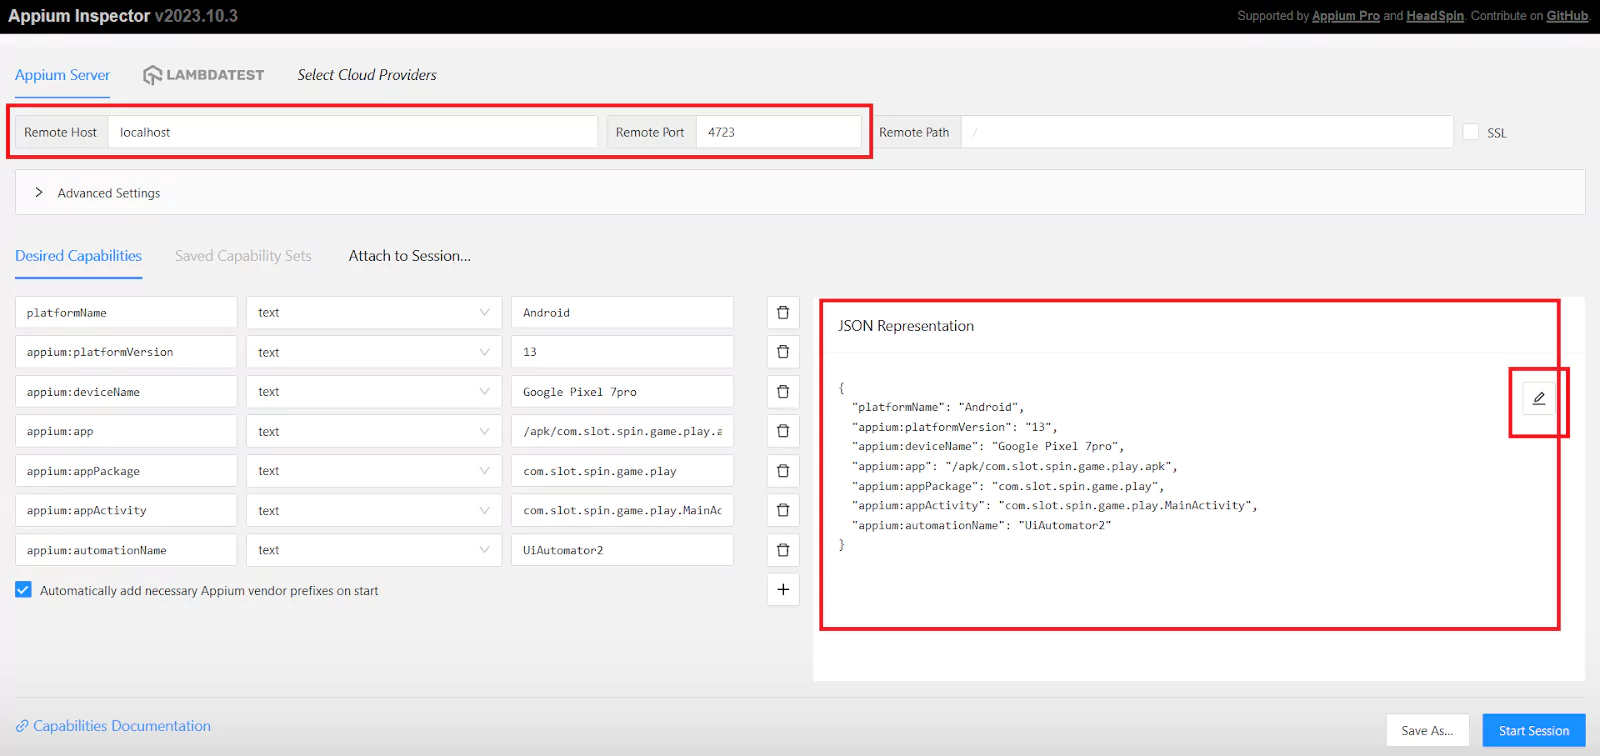The height and width of the screenshot is (756, 1600).
Task: Toggle the SSL checkbox
Action: [1471, 132]
